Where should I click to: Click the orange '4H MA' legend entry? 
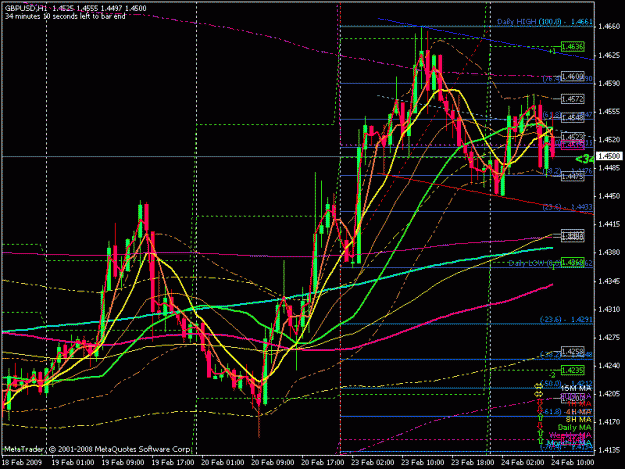click(x=579, y=412)
